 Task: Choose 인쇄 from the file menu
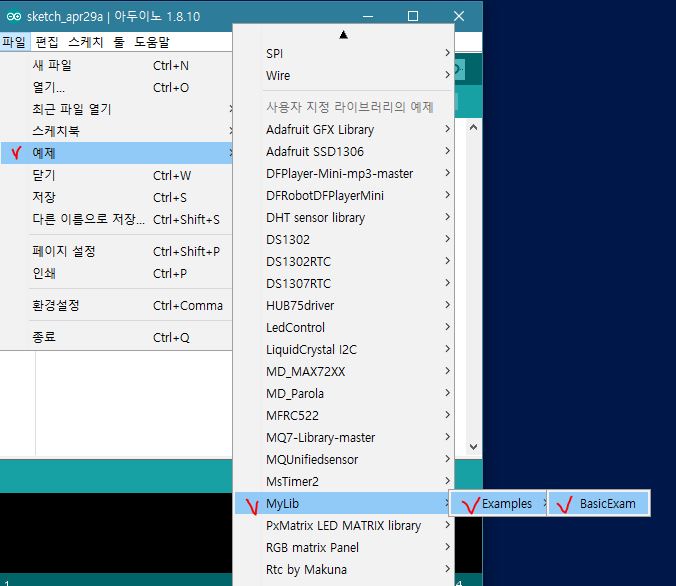pyautogui.click(x=116, y=273)
